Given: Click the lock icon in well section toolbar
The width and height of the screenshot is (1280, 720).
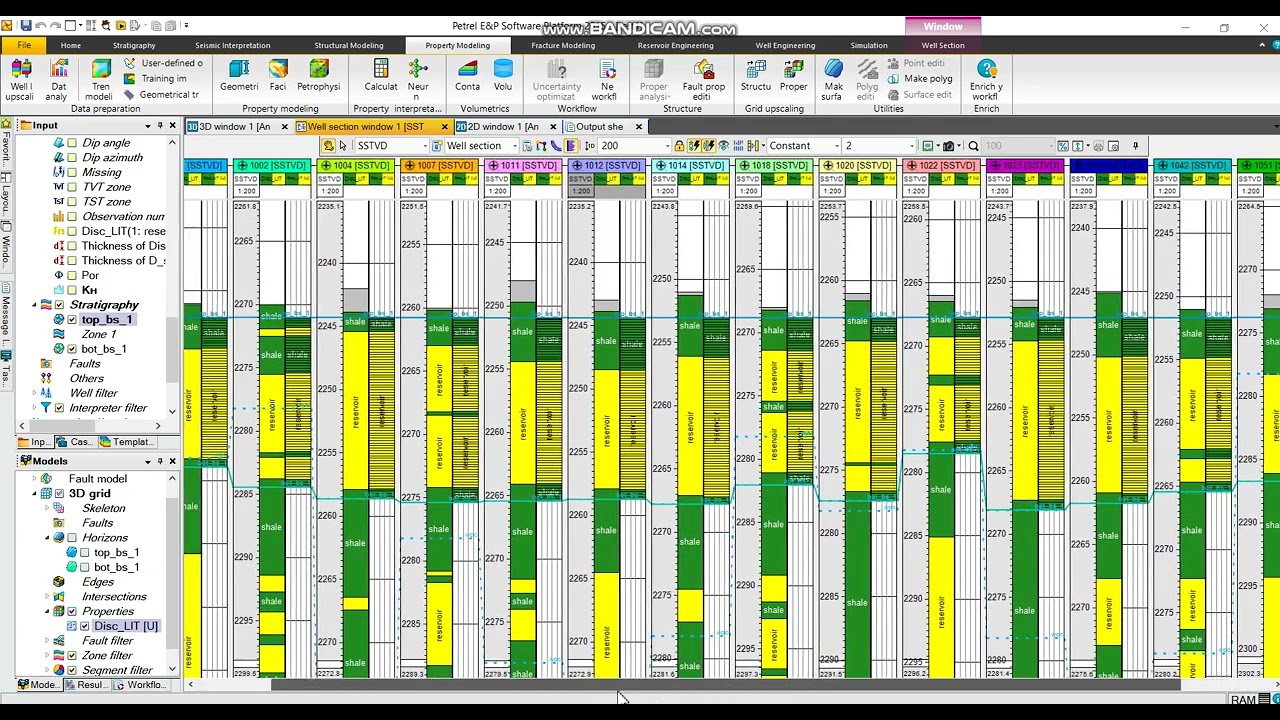Looking at the screenshot, I should 679,146.
